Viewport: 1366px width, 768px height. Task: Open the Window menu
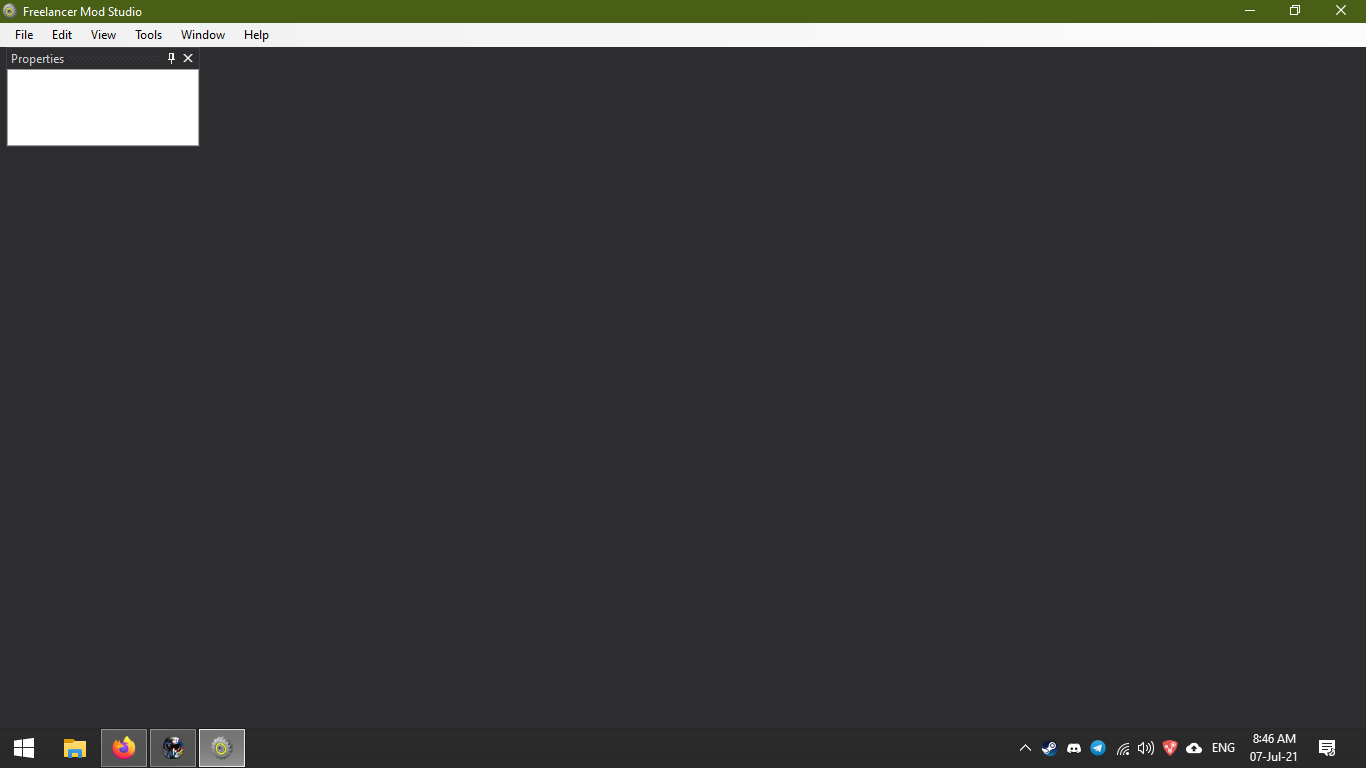click(203, 35)
